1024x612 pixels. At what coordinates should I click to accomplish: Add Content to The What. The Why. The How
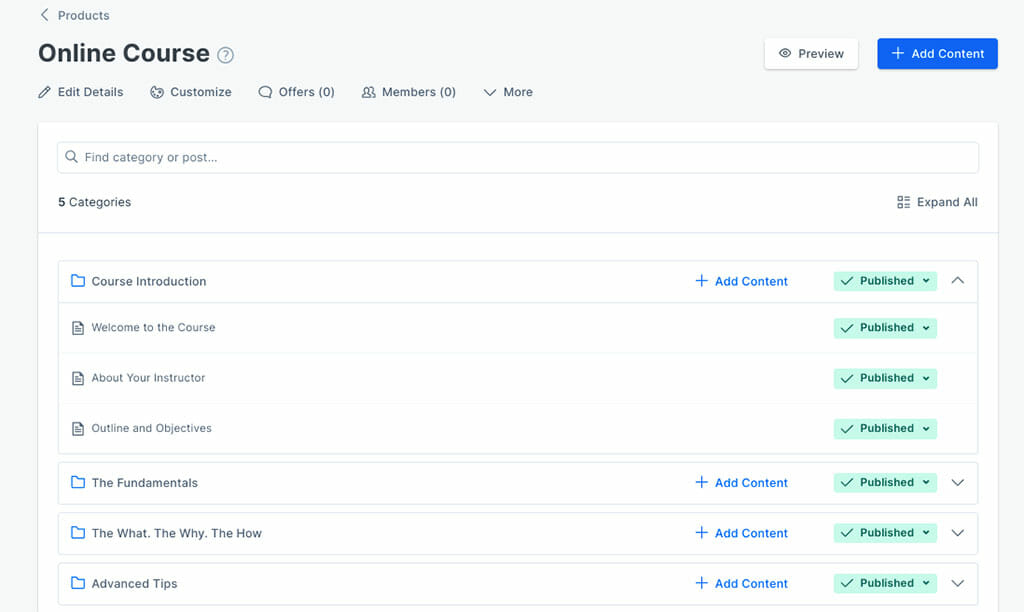pos(742,533)
